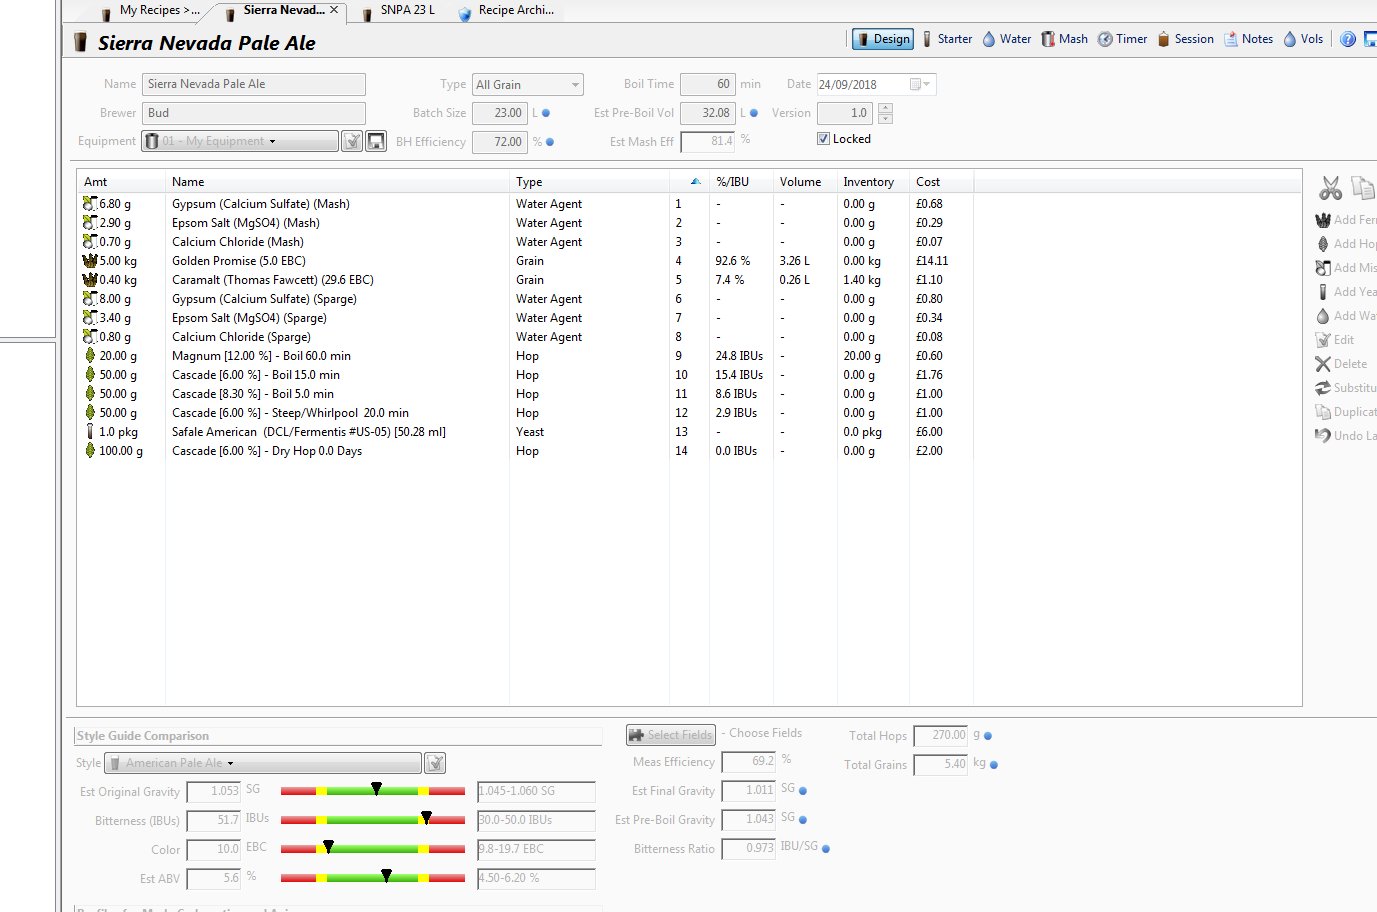Choose equipment profile with checkmark icon
This screenshot has height=912, width=1377.
[x=352, y=141]
